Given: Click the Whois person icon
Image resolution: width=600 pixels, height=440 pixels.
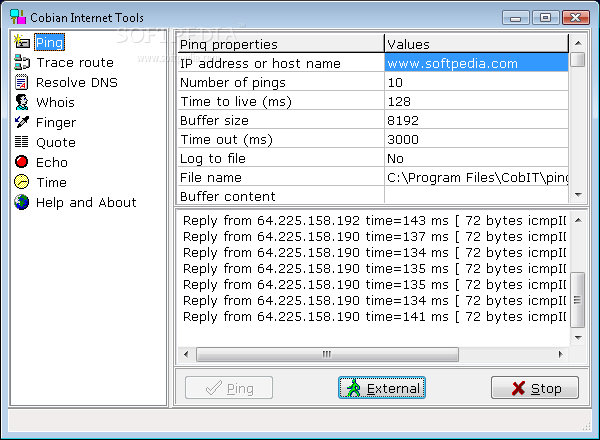Looking at the screenshot, I should 22,102.
